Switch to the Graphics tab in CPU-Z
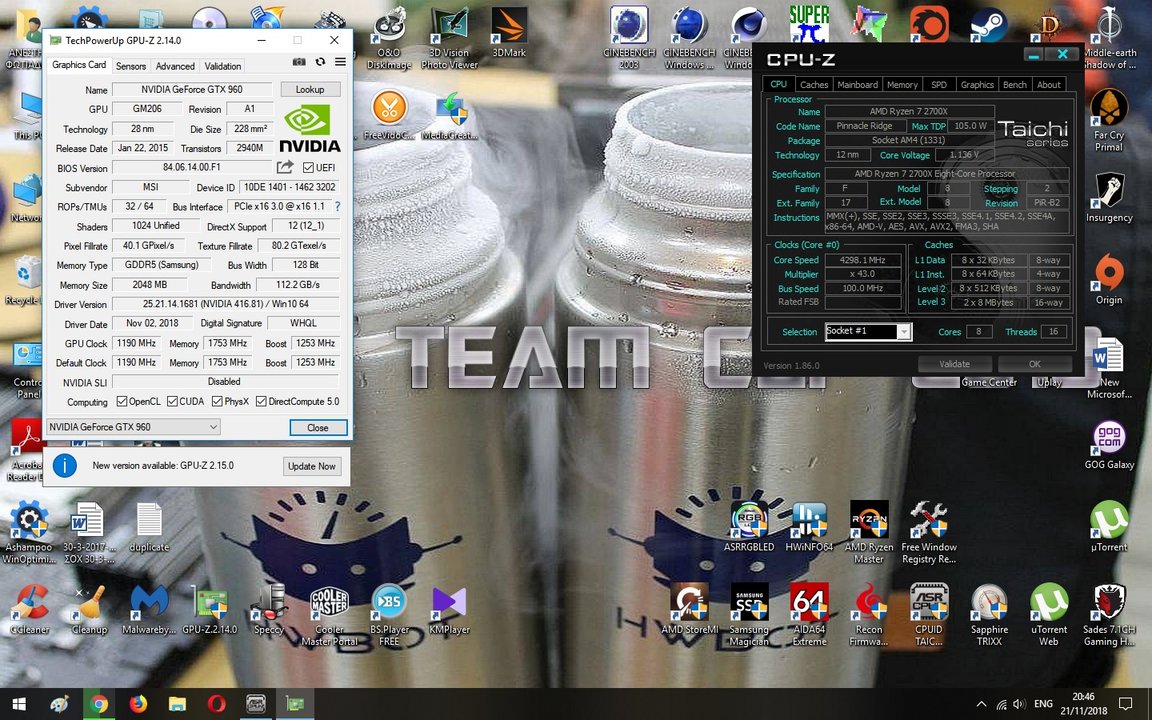Screen dimensions: 1152x720 point(977,84)
